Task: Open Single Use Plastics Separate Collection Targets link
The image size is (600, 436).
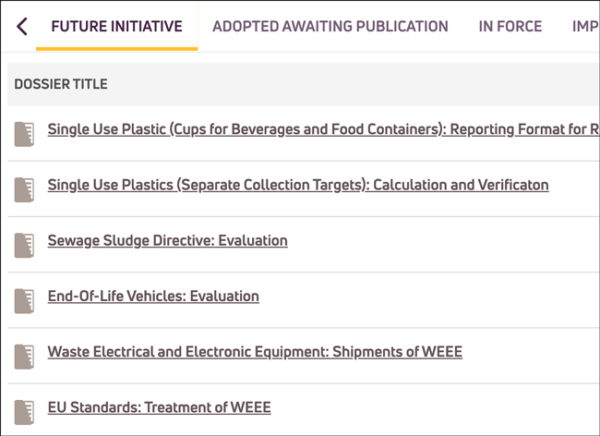Action: click(298, 185)
